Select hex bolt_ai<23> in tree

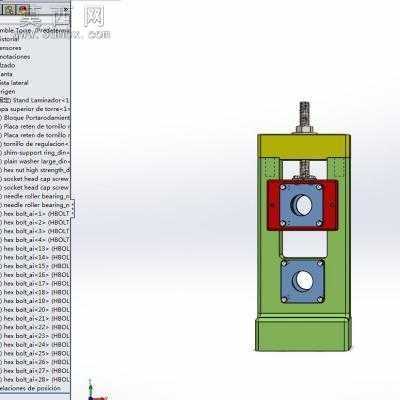[35, 336]
